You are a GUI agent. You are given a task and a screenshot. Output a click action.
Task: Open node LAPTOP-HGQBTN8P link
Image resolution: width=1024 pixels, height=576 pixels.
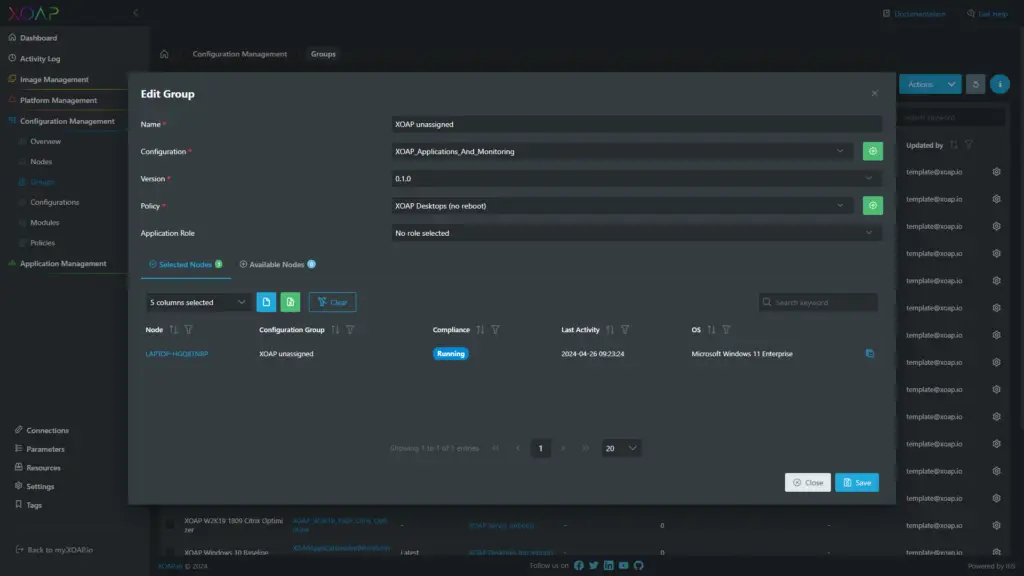177,354
